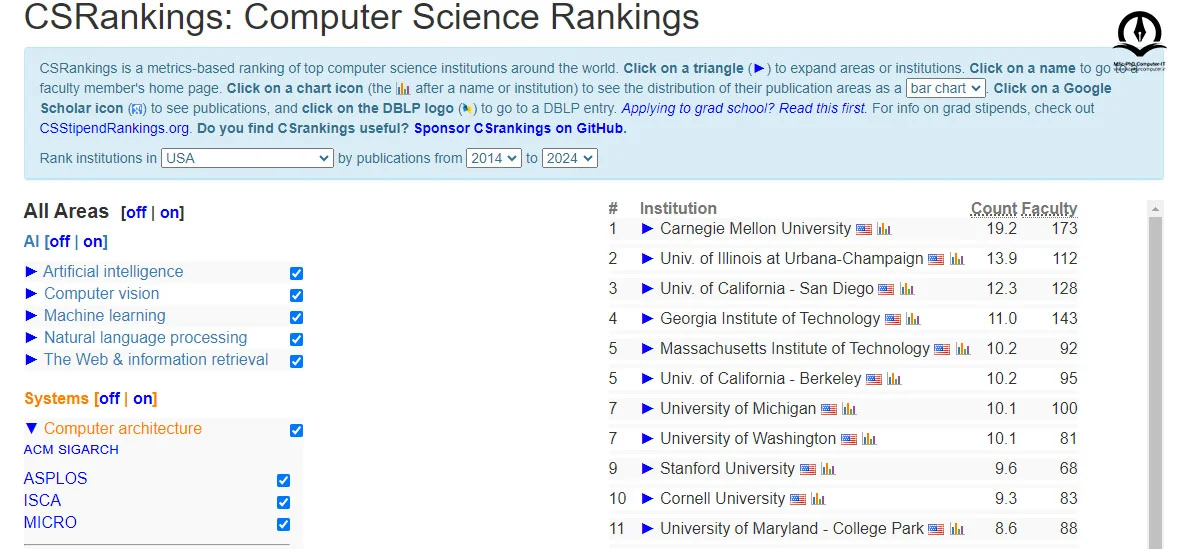Uncheck the Computer architecture checkbox
Viewport: 1180px width, 549px height.
click(x=297, y=430)
